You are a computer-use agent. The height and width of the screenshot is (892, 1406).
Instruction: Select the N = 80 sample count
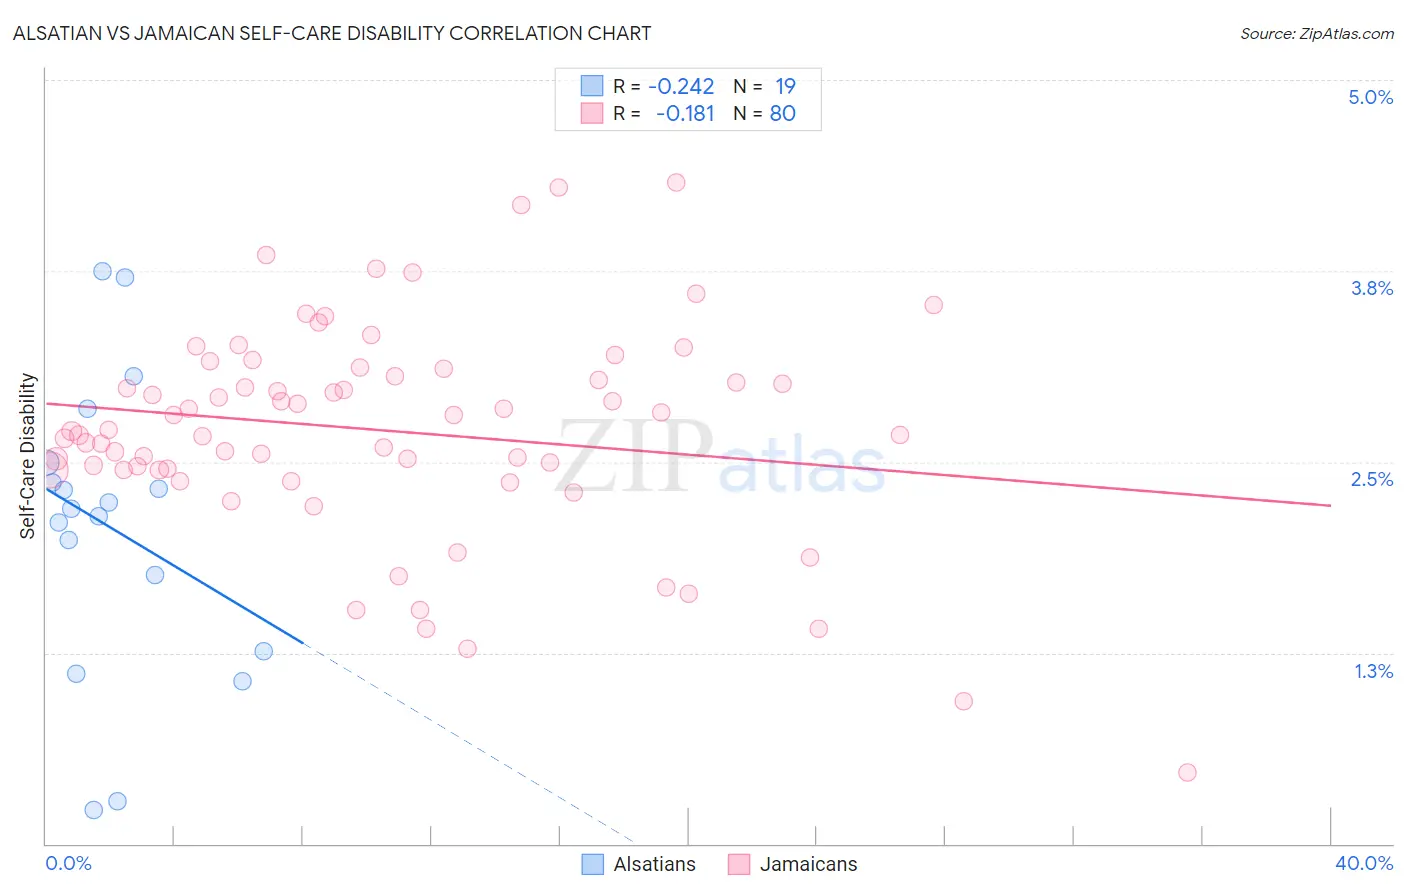[x=765, y=113]
